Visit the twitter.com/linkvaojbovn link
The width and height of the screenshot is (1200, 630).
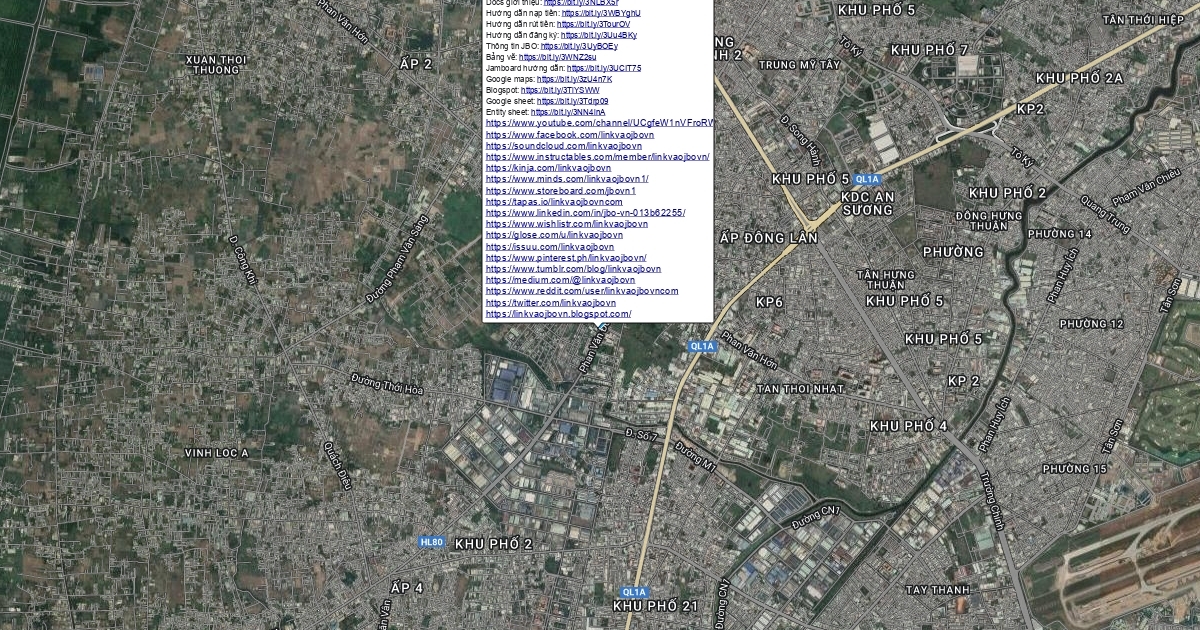point(551,302)
